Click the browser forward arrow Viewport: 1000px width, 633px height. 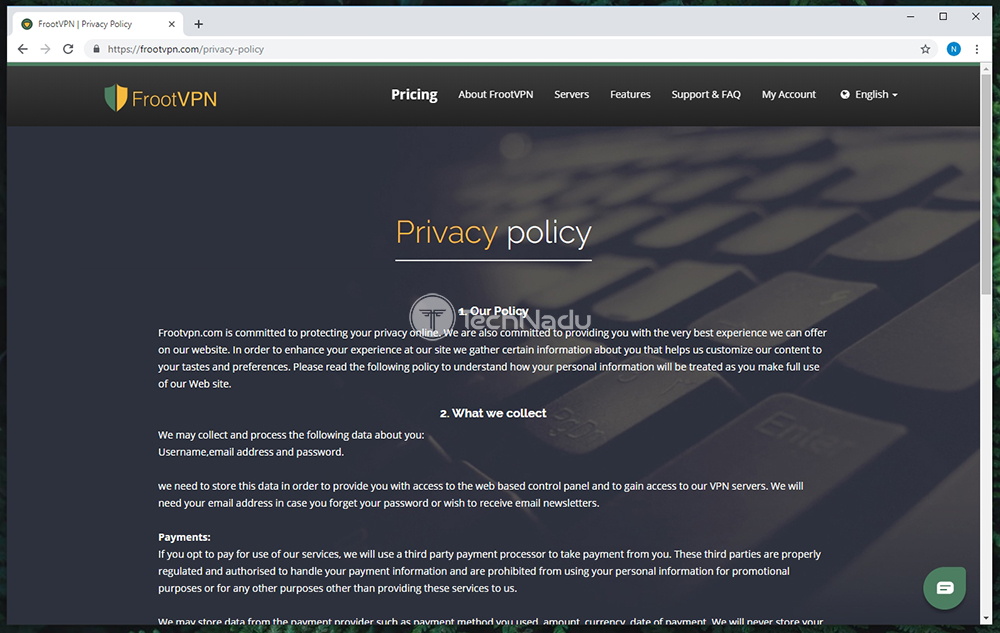(45, 49)
